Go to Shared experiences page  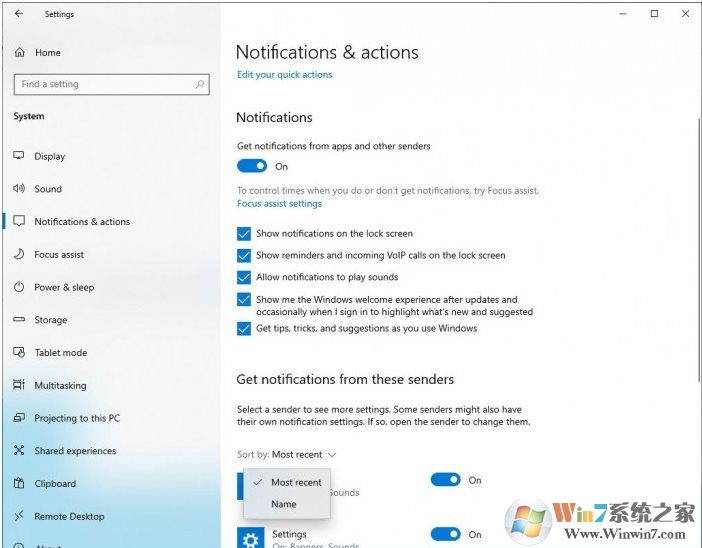coord(75,451)
